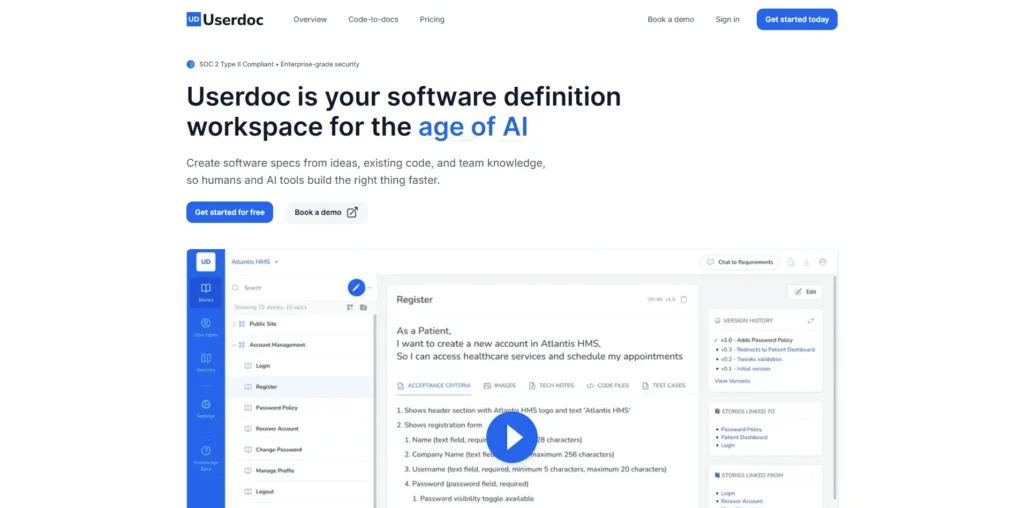Open the User types sidebar icon
This screenshot has height=508, width=1024.
206,328
